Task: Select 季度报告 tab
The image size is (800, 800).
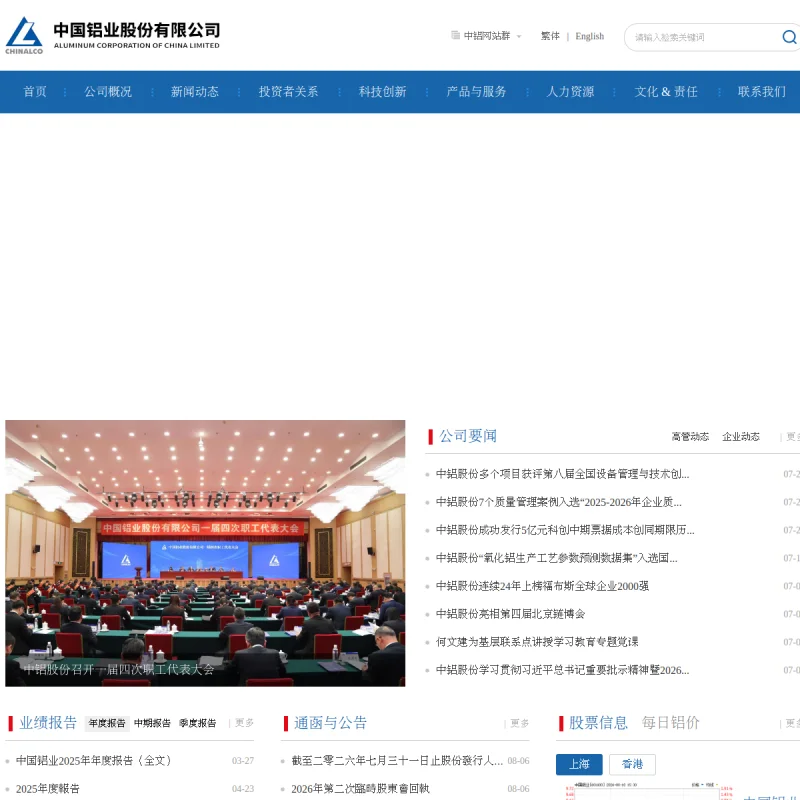Action: click(x=197, y=723)
